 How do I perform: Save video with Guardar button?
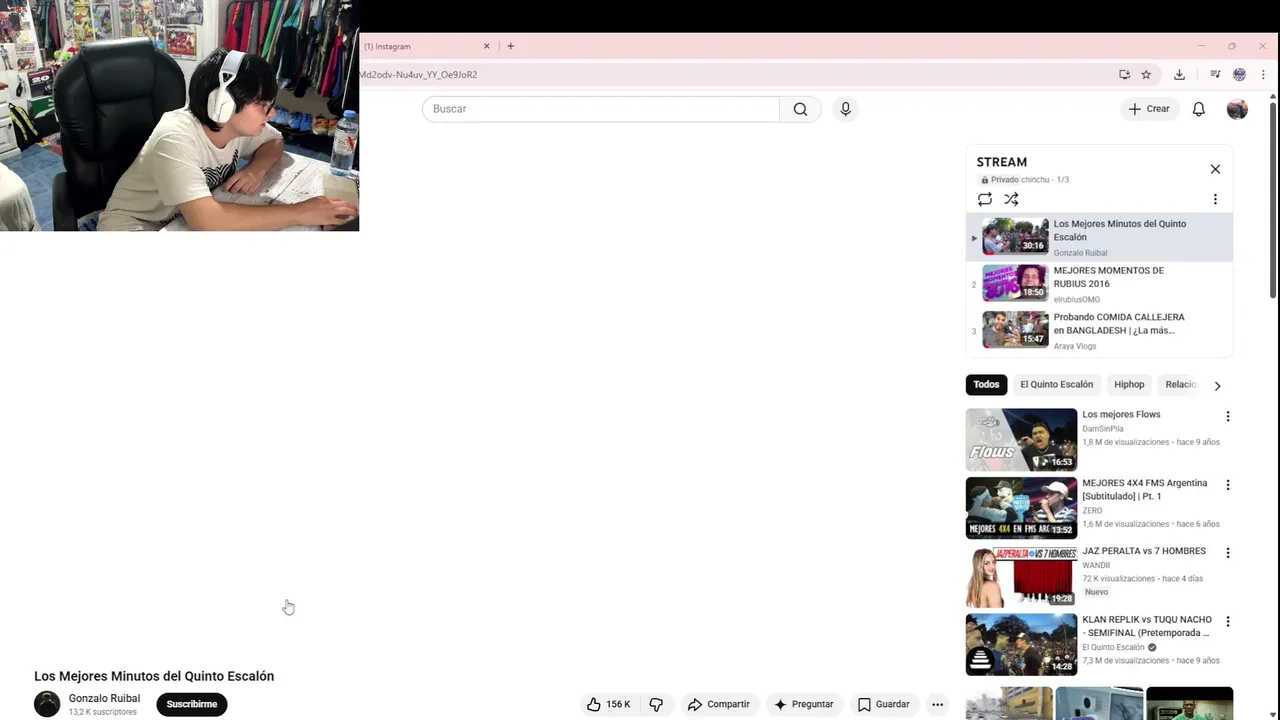click(x=884, y=704)
